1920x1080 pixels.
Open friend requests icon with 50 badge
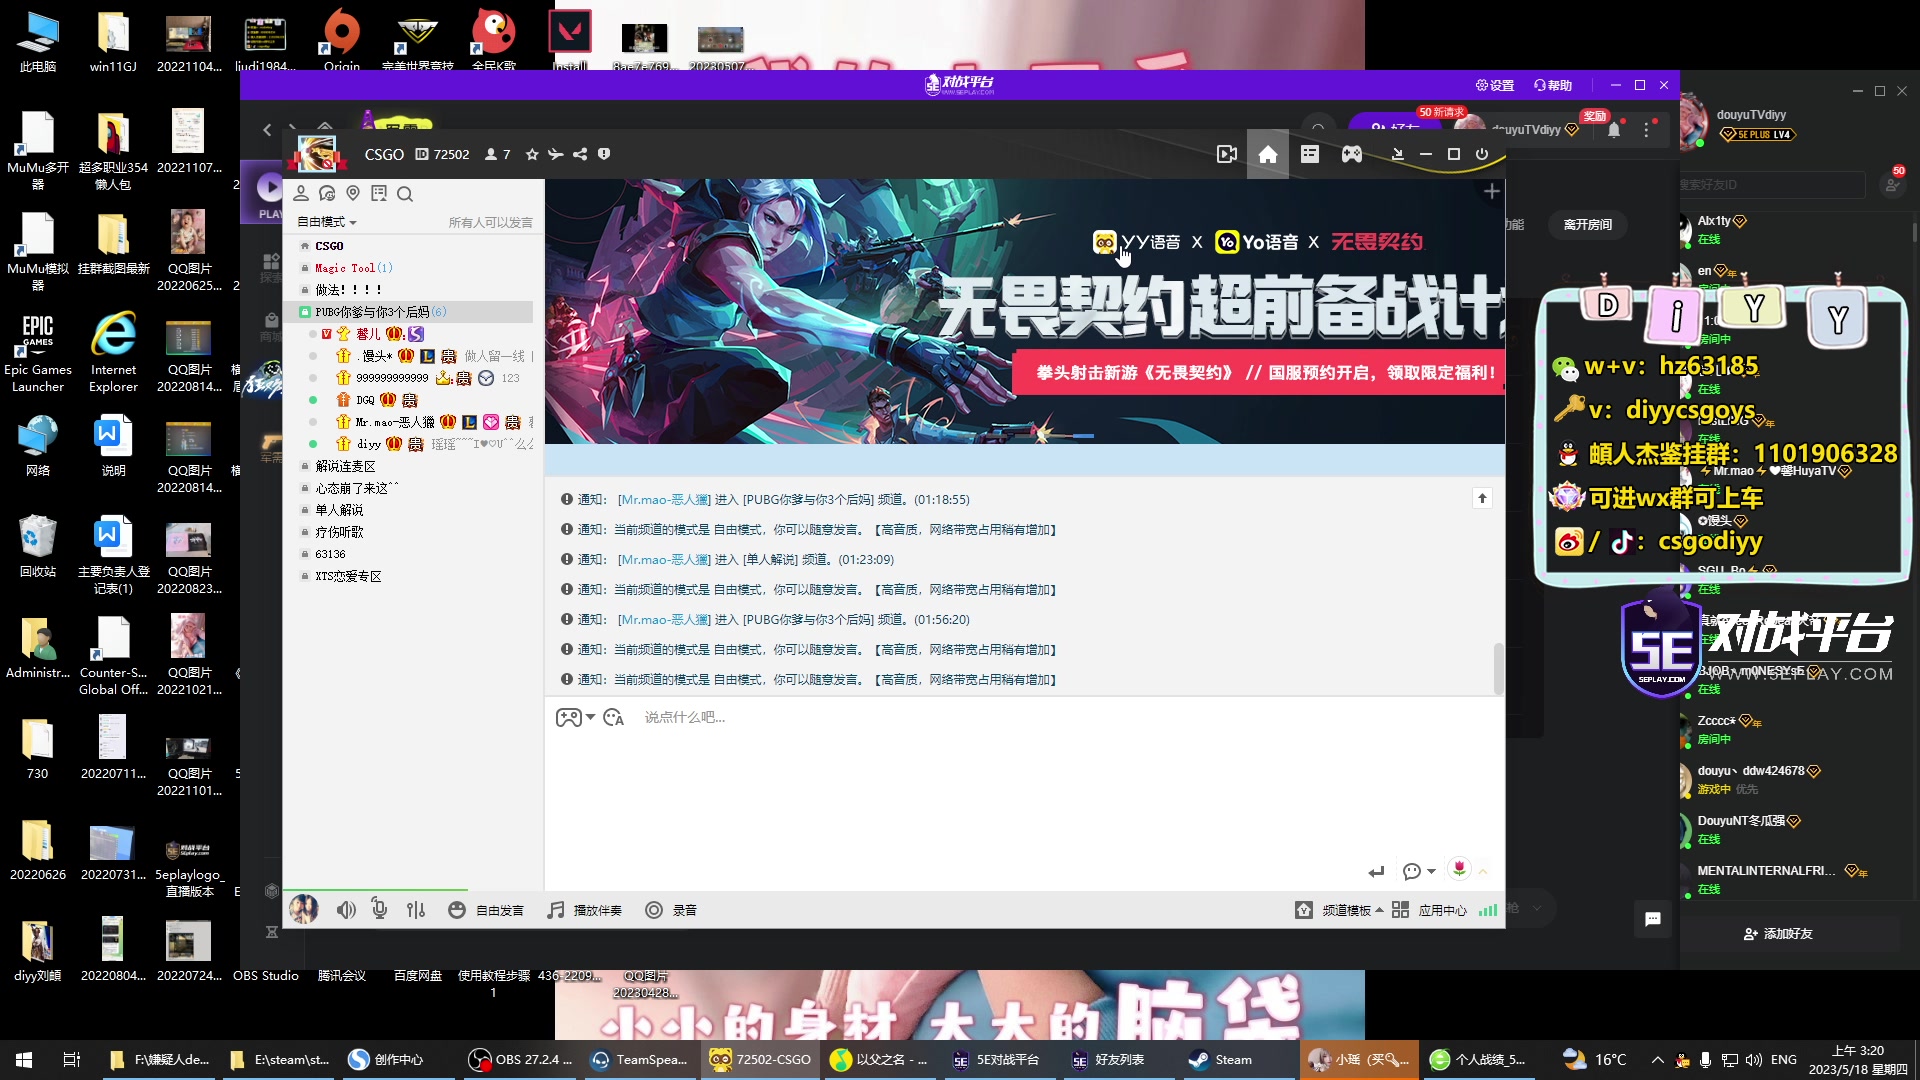coord(1891,184)
